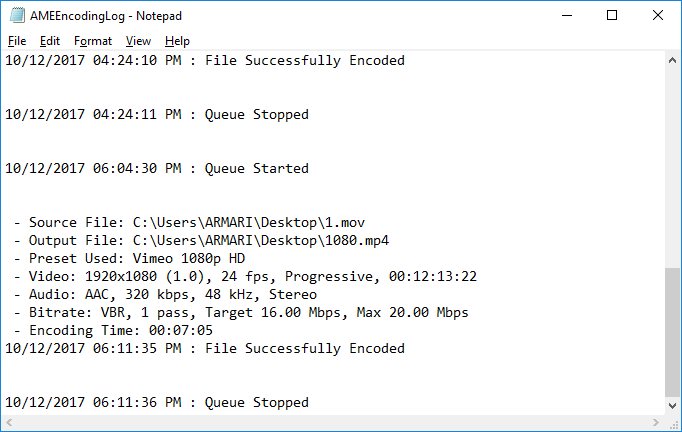Click the scroll up arrow
The width and height of the screenshot is (682, 432).
pyautogui.click(x=673, y=61)
